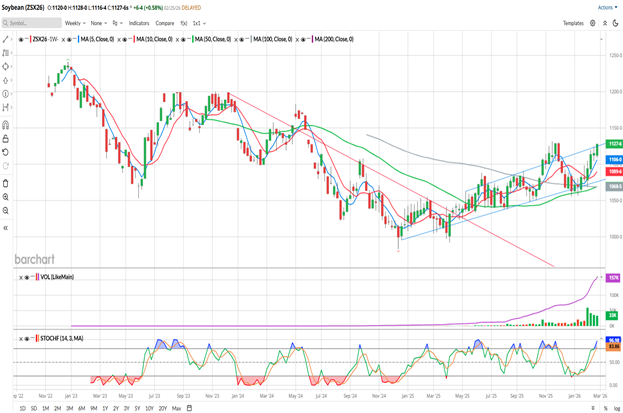Image resolution: width=623 pixels, height=413 pixels.
Task: Select the trend line drawing tool
Action: point(5,39)
